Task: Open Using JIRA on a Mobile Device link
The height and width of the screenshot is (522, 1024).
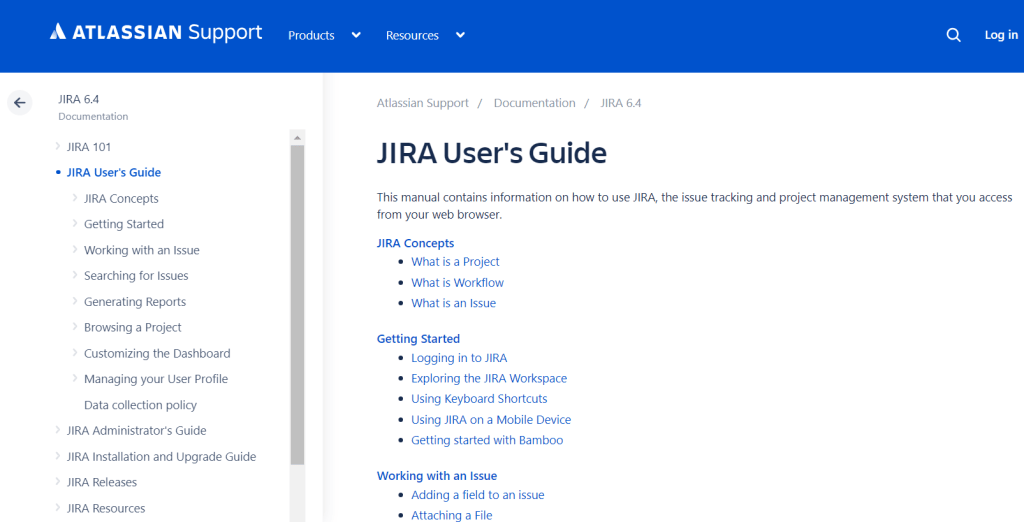Action: click(491, 419)
